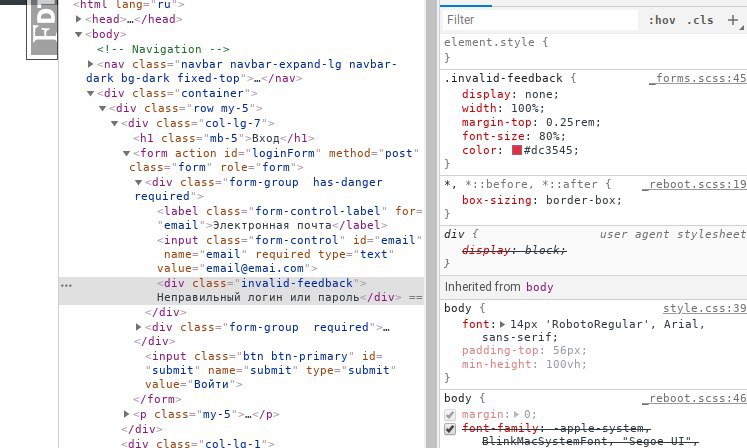Toggle the margin property checkbox
Viewport: 747px width, 448px height.
click(450, 415)
